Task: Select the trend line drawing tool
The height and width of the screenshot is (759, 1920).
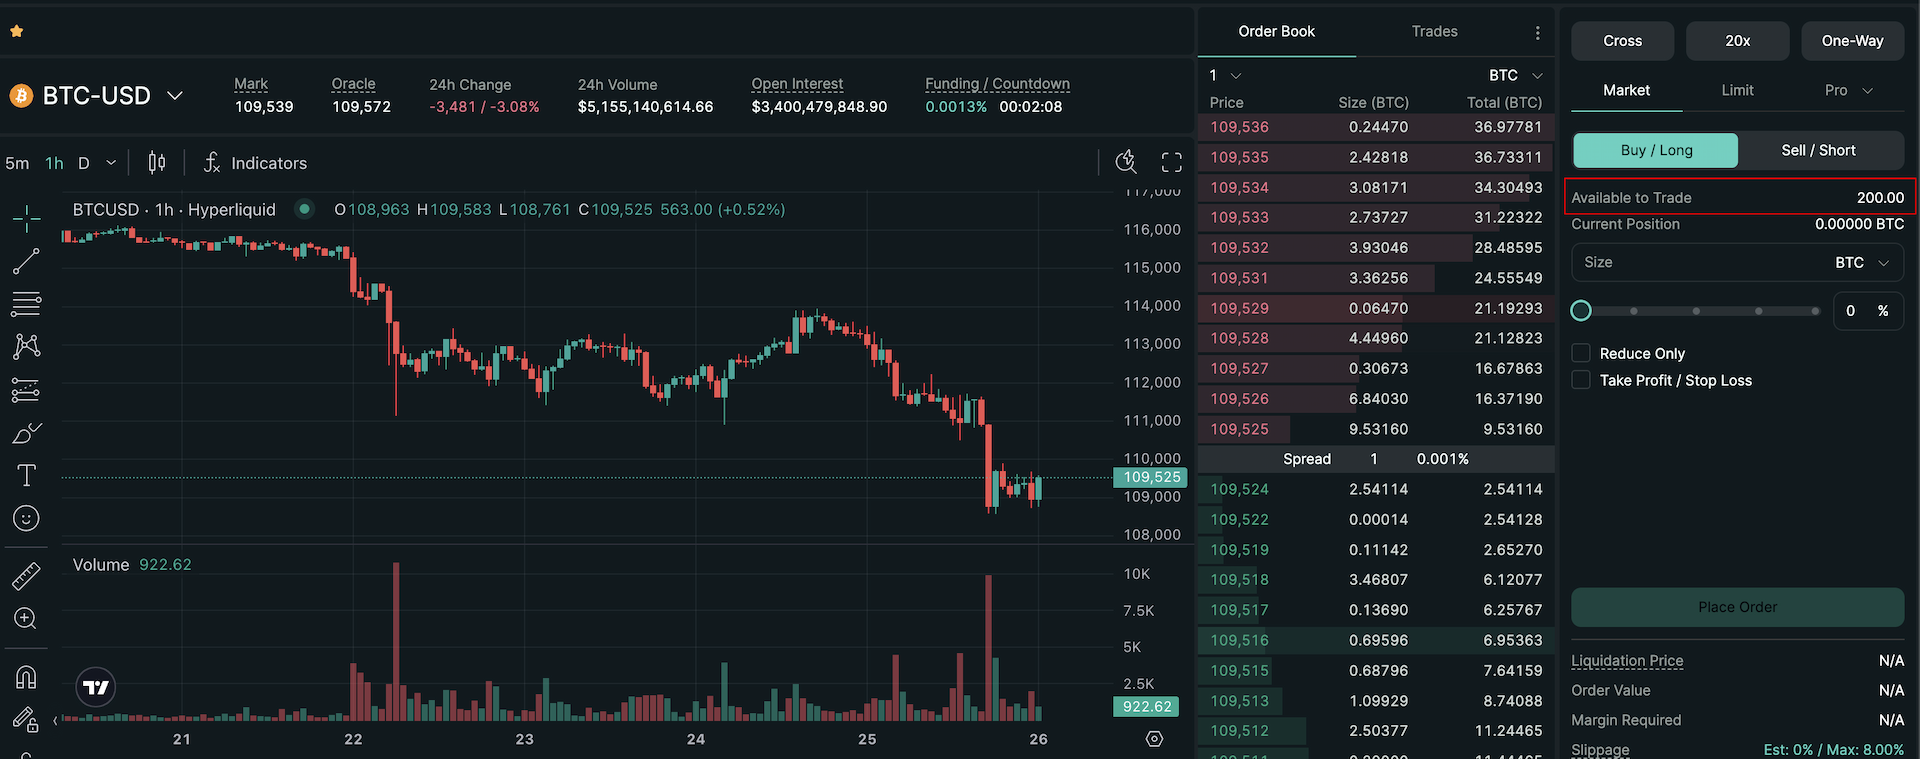Action: [x=26, y=262]
